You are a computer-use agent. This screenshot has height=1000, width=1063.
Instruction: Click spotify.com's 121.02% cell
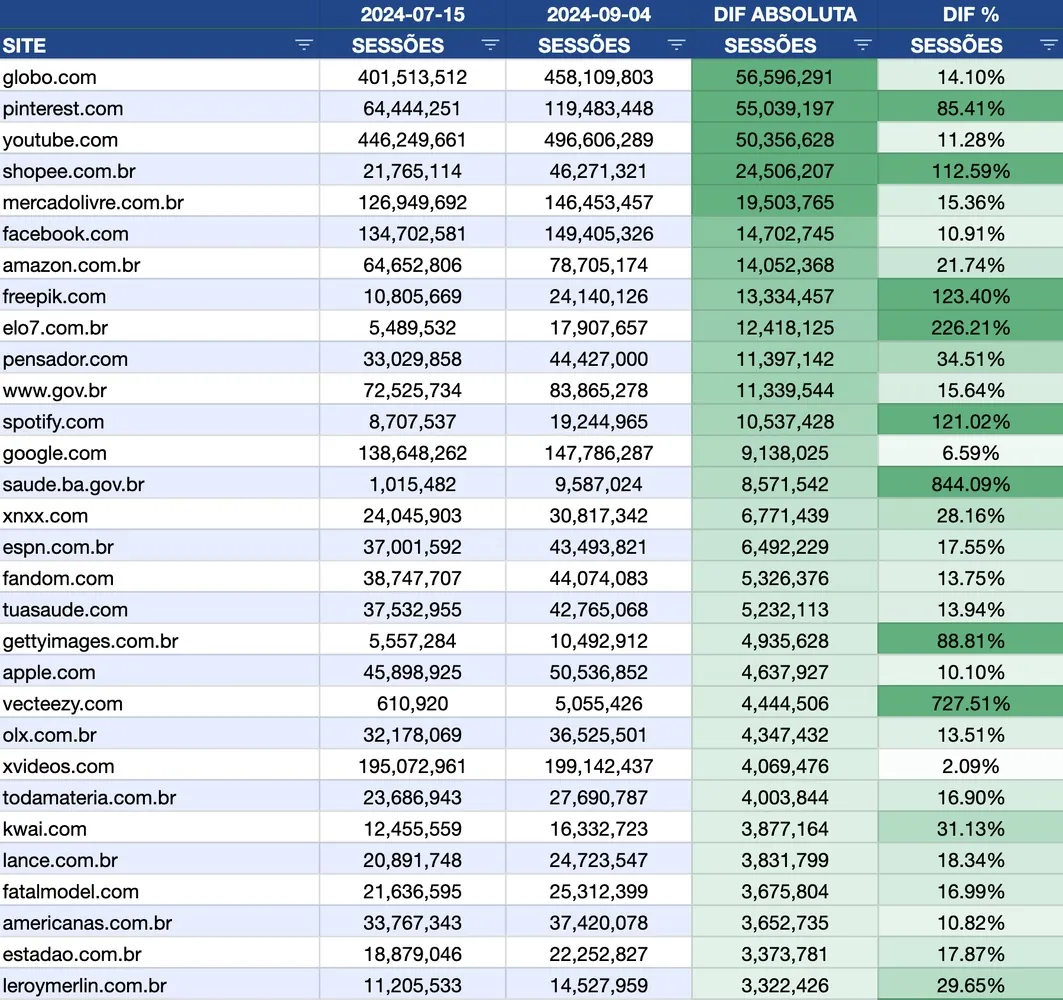tap(971, 421)
